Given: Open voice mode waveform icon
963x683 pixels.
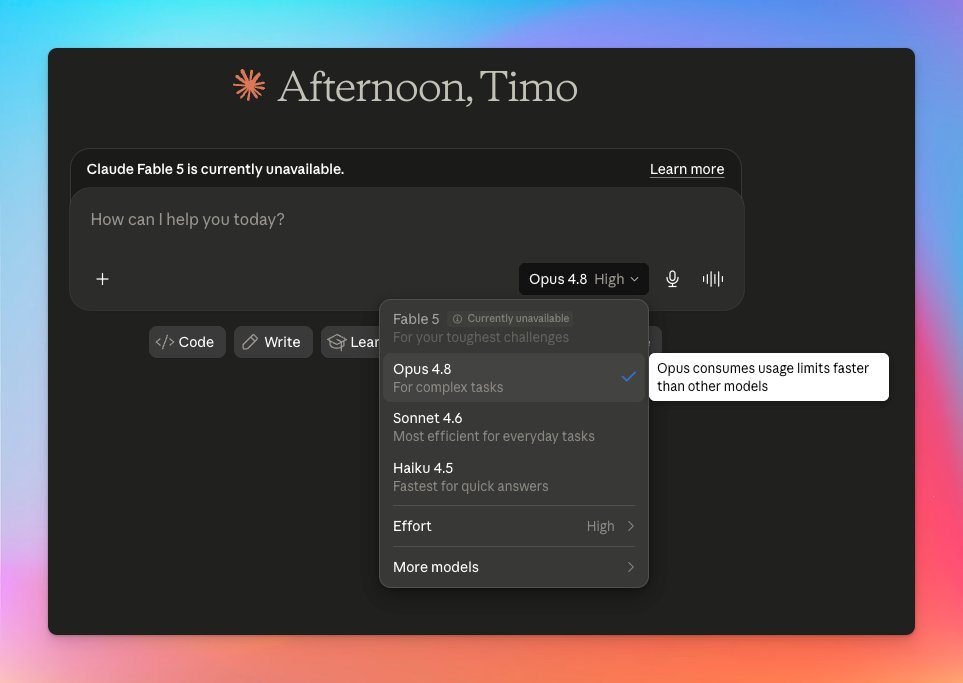Looking at the screenshot, I should click(713, 279).
